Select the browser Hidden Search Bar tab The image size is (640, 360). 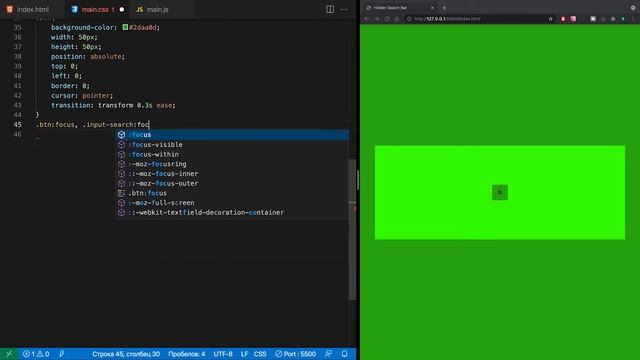[x=400, y=7]
